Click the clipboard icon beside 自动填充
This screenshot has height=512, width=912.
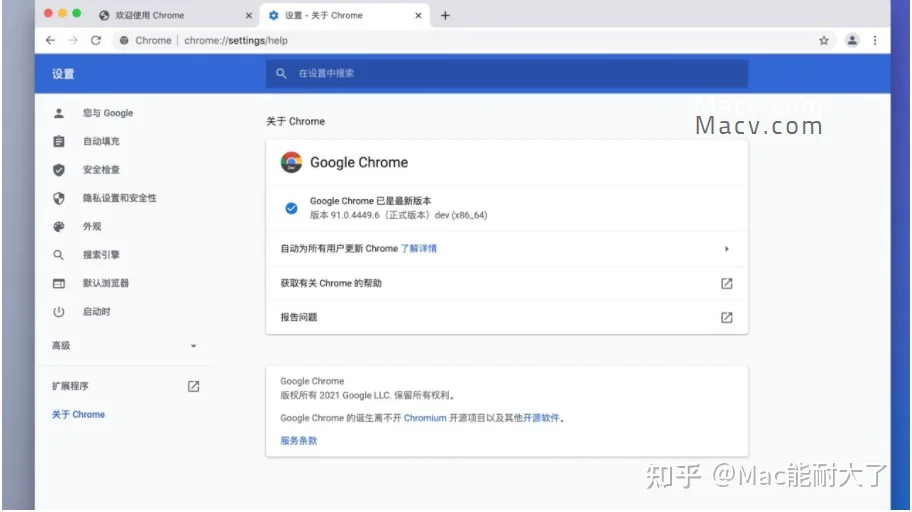[59, 141]
